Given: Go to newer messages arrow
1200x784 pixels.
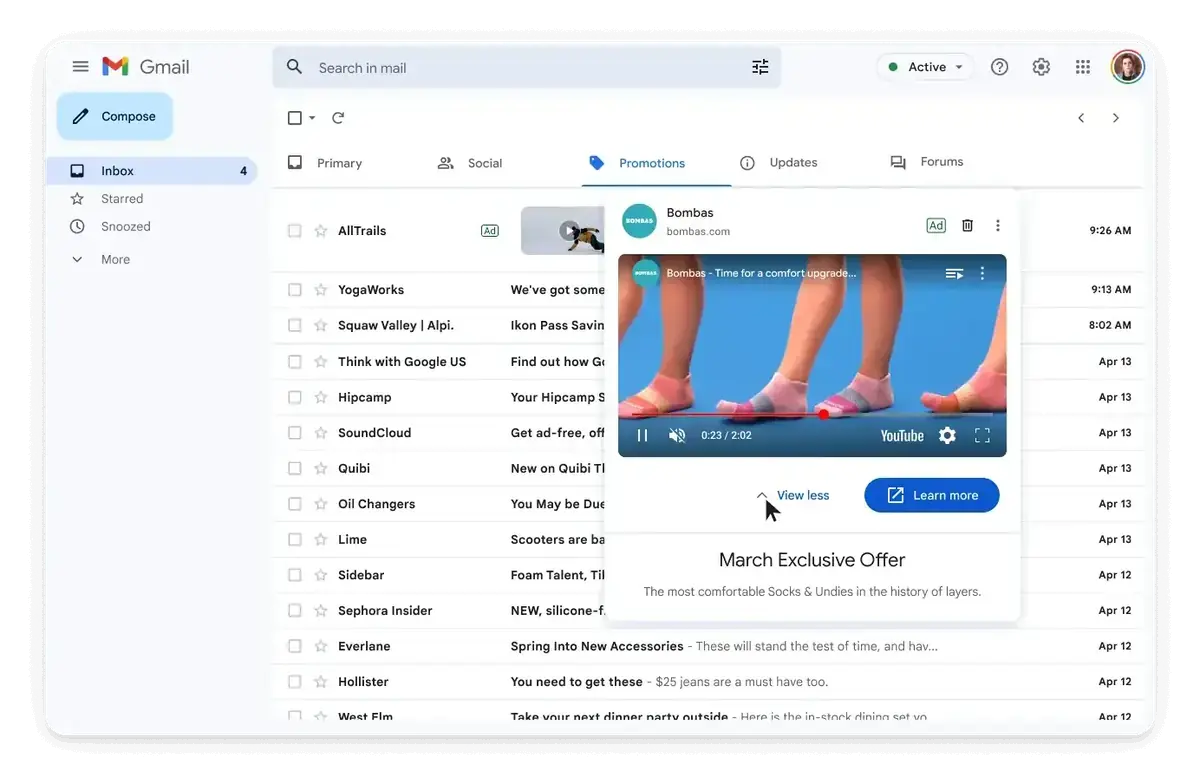Looking at the screenshot, I should [x=1081, y=118].
